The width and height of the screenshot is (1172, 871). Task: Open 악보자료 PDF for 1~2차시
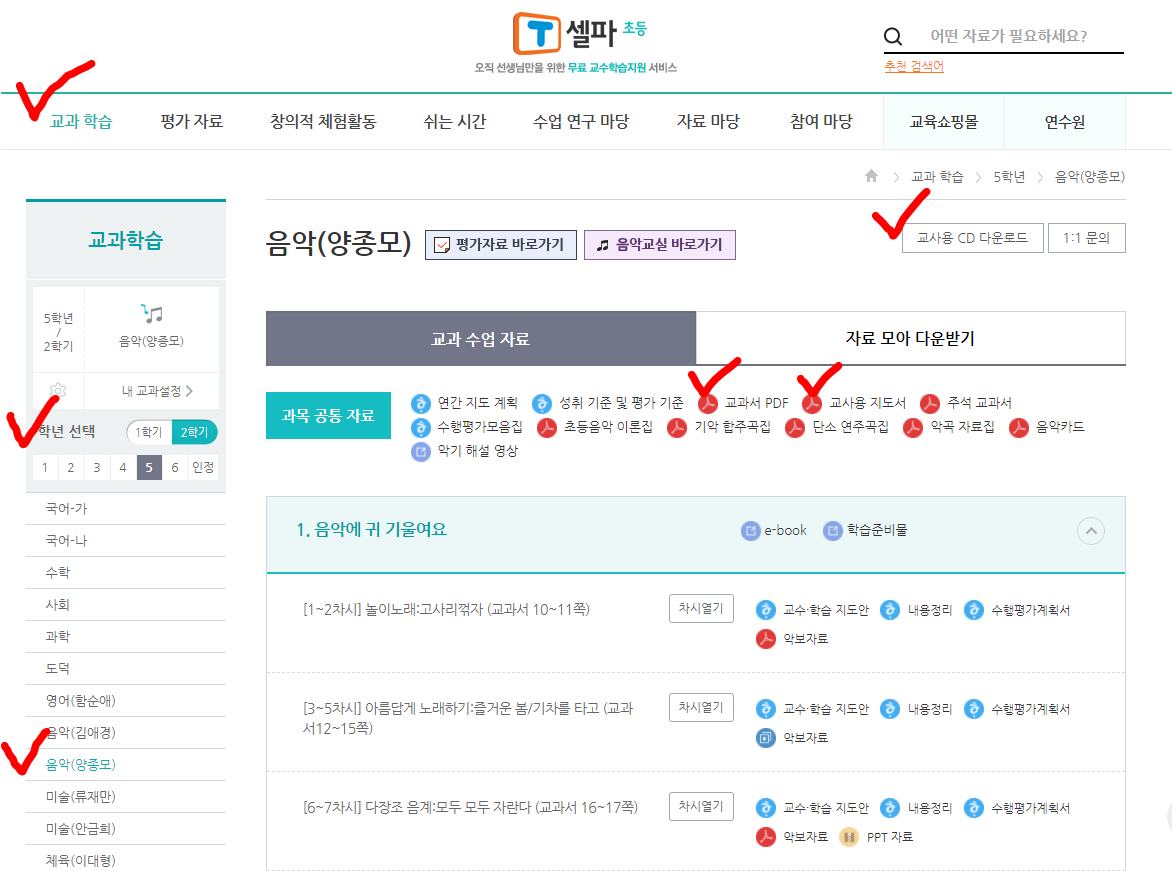click(765, 638)
